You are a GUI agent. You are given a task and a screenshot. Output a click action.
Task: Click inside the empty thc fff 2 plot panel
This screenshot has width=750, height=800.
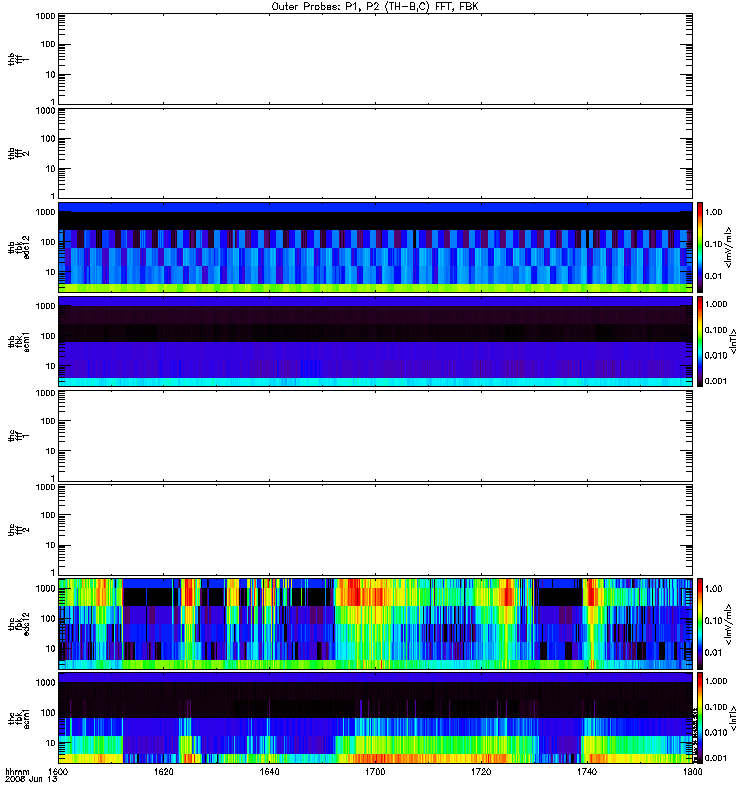coord(375,530)
